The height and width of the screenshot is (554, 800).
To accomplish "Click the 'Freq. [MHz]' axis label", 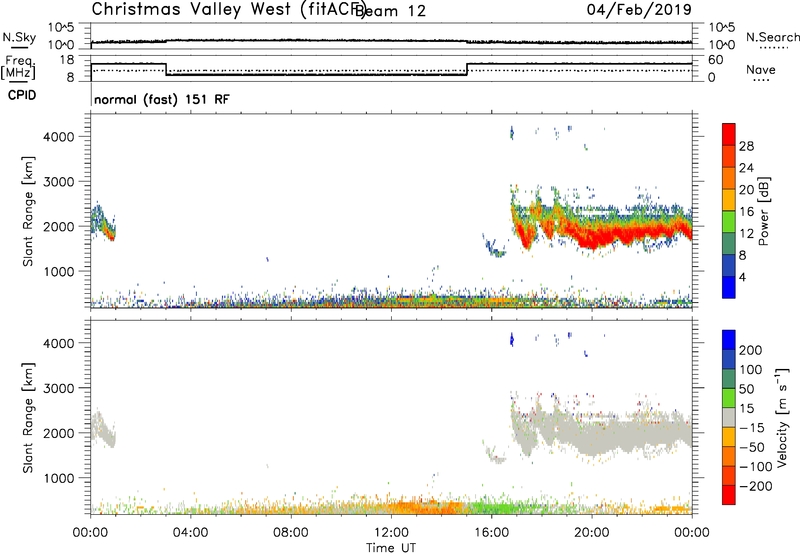I will [19, 67].
